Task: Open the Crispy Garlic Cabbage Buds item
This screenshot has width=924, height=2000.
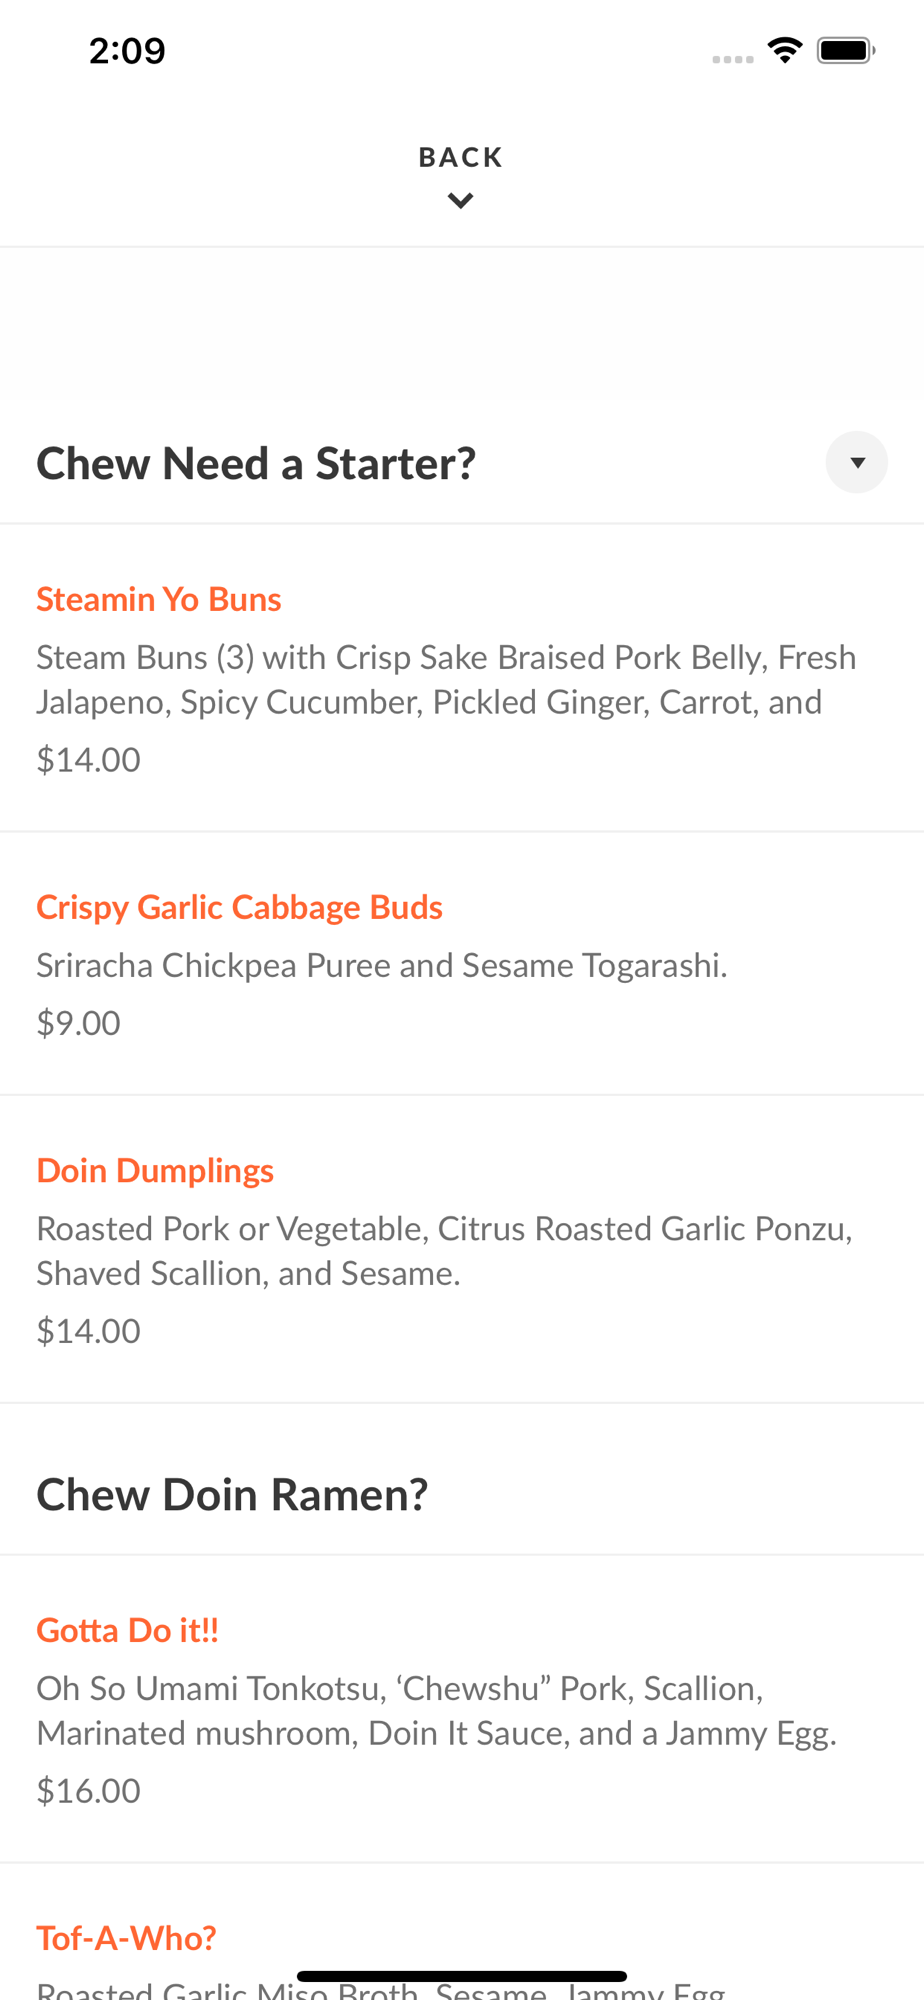Action: coord(239,907)
